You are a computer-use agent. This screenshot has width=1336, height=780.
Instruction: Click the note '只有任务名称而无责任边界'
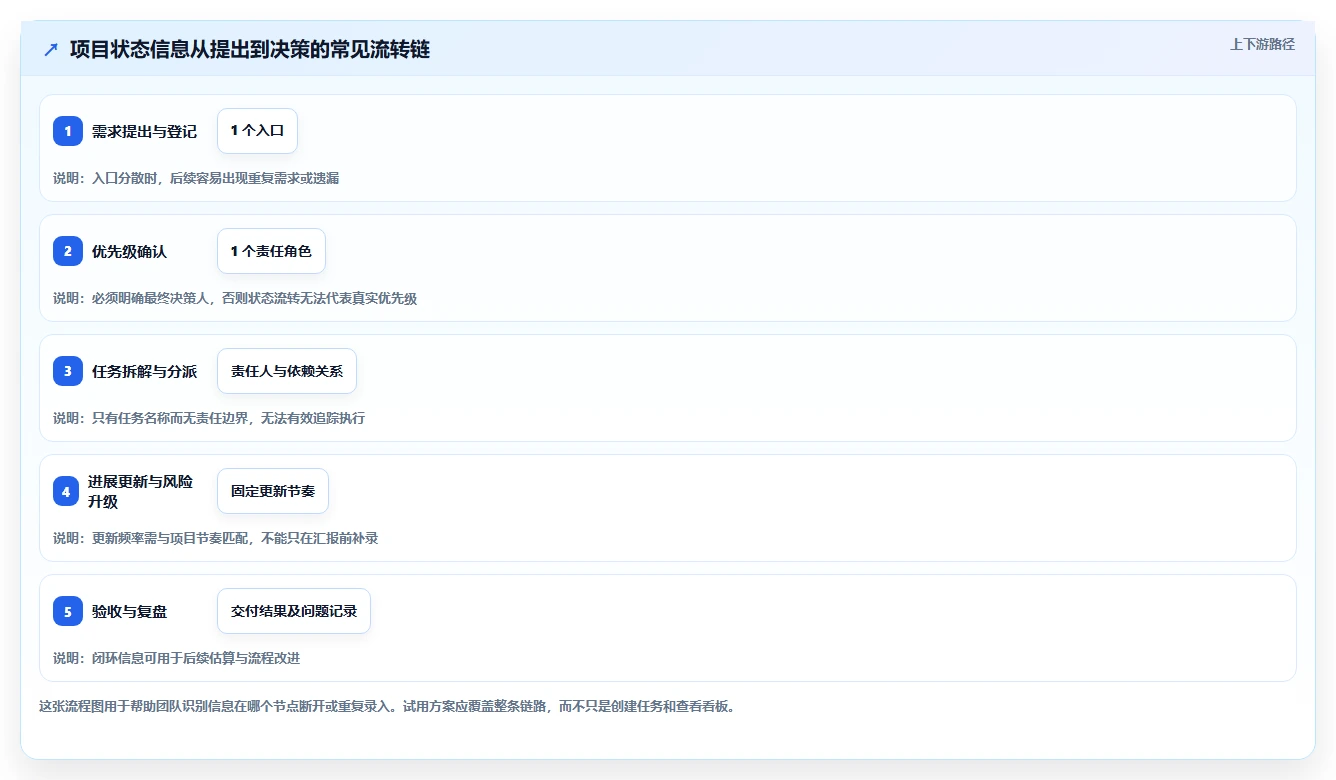click(209, 418)
